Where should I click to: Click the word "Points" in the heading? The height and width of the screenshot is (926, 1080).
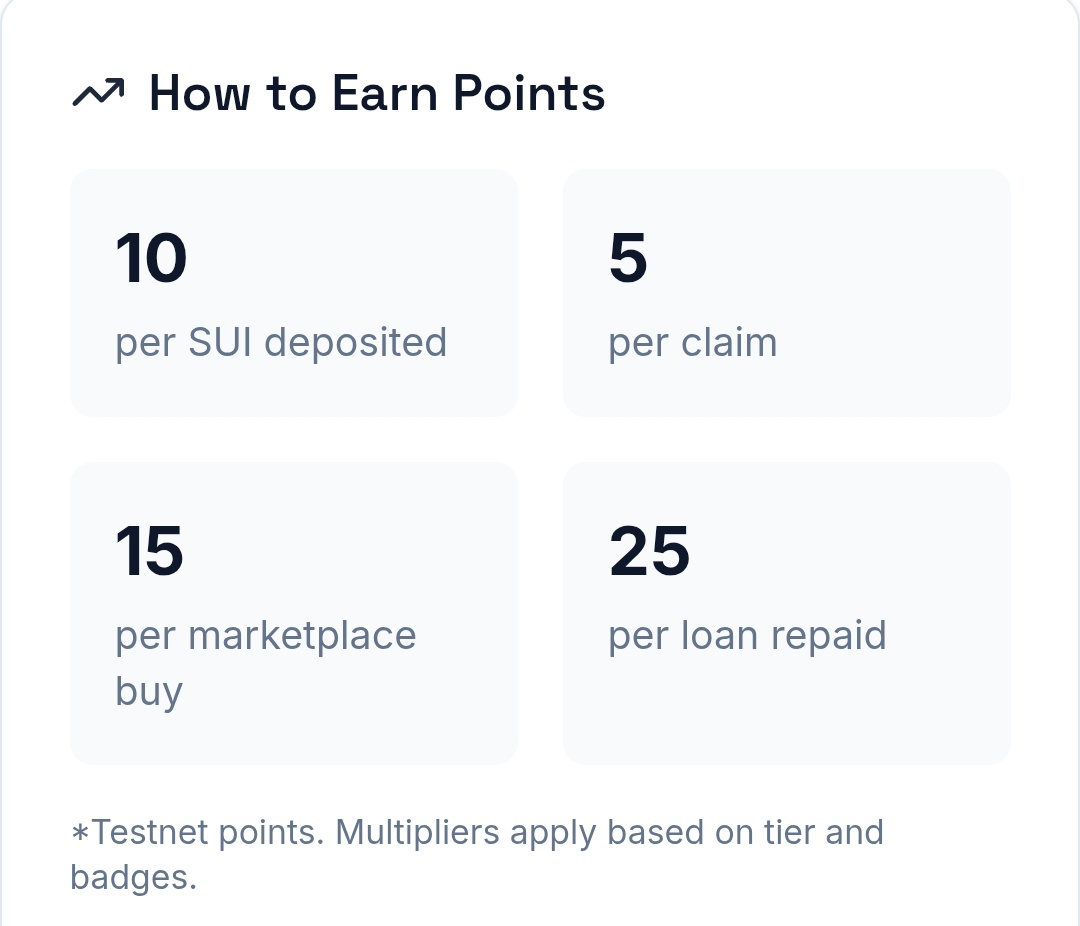[529, 94]
